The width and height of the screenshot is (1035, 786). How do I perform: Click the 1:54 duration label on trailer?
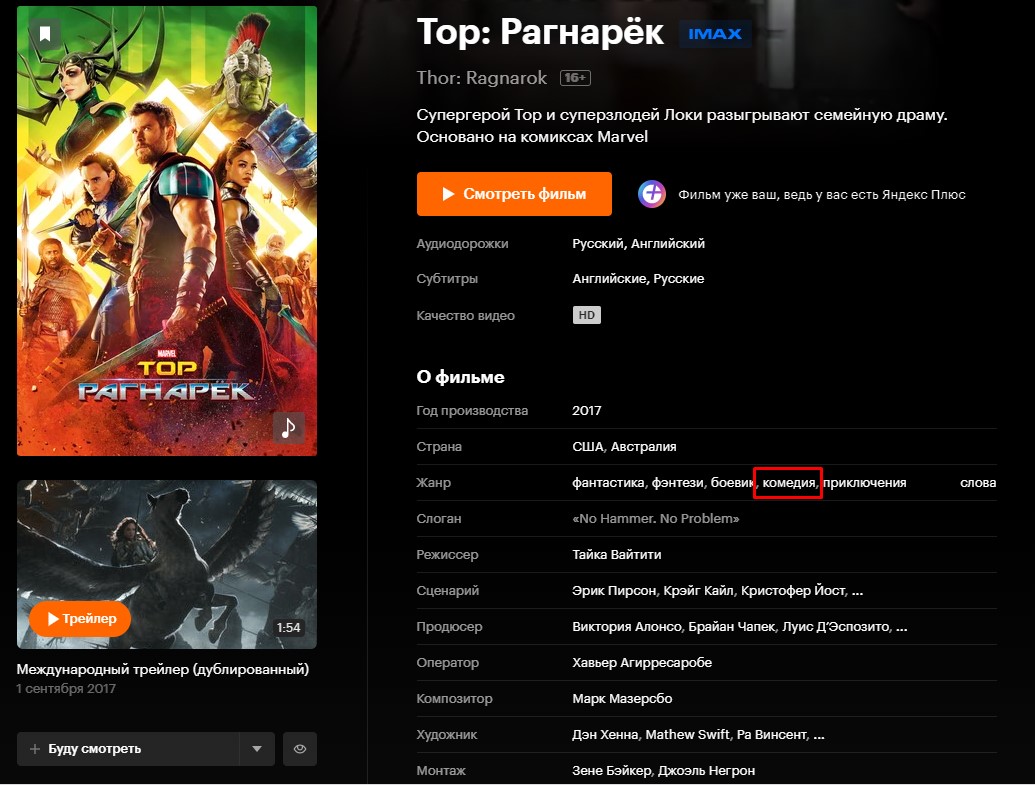288,628
